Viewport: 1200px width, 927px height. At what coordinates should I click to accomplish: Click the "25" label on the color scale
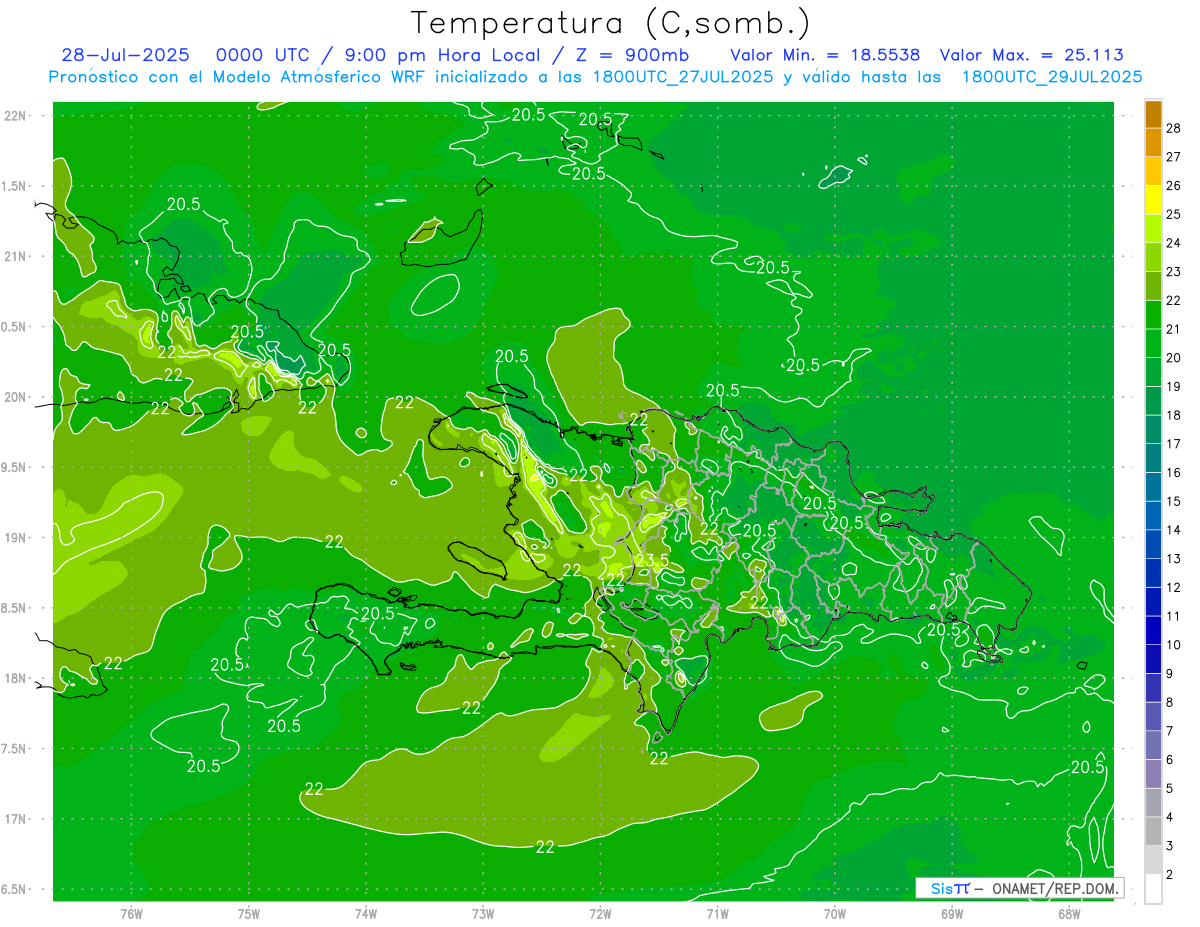point(1176,214)
